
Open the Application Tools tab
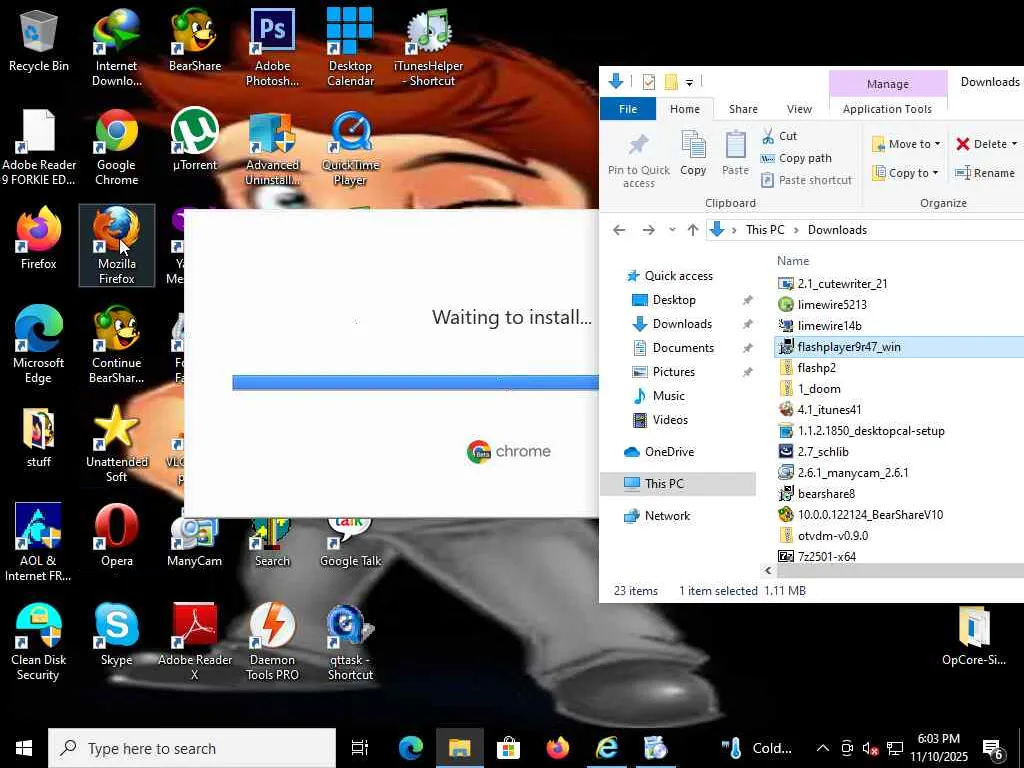click(x=887, y=109)
